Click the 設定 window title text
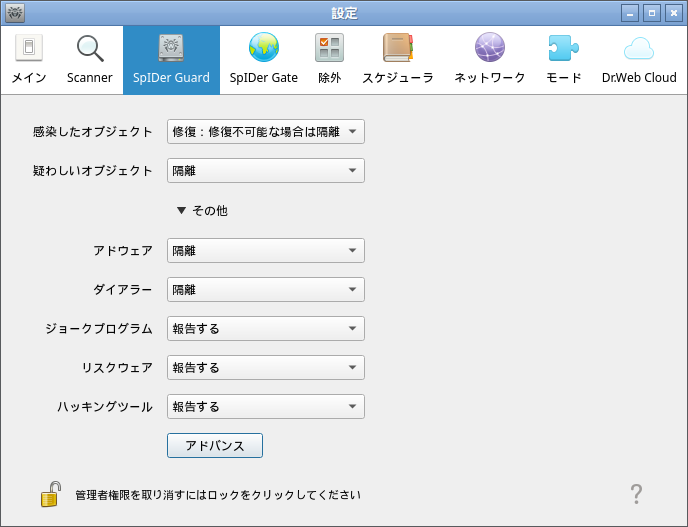688x527 pixels. pyautogui.click(x=344, y=13)
